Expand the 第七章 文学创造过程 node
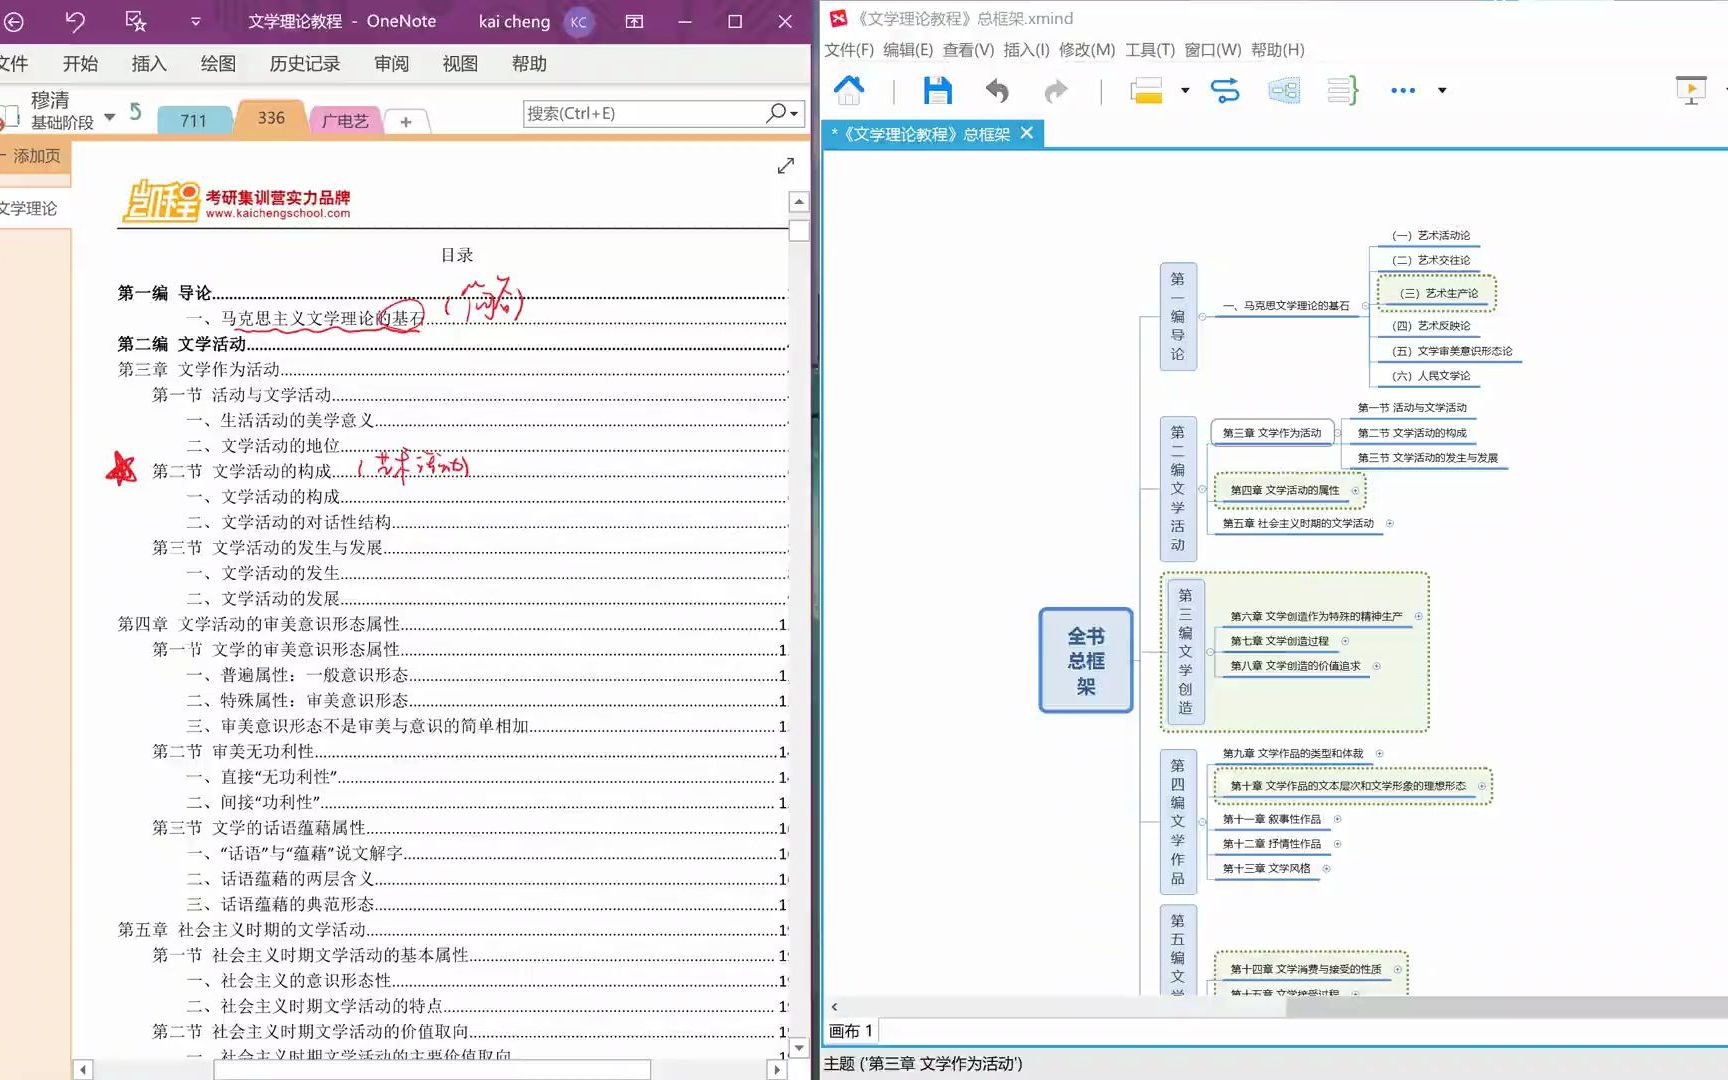Image resolution: width=1728 pixels, height=1080 pixels. pyautogui.click(x=1345, y=641)
